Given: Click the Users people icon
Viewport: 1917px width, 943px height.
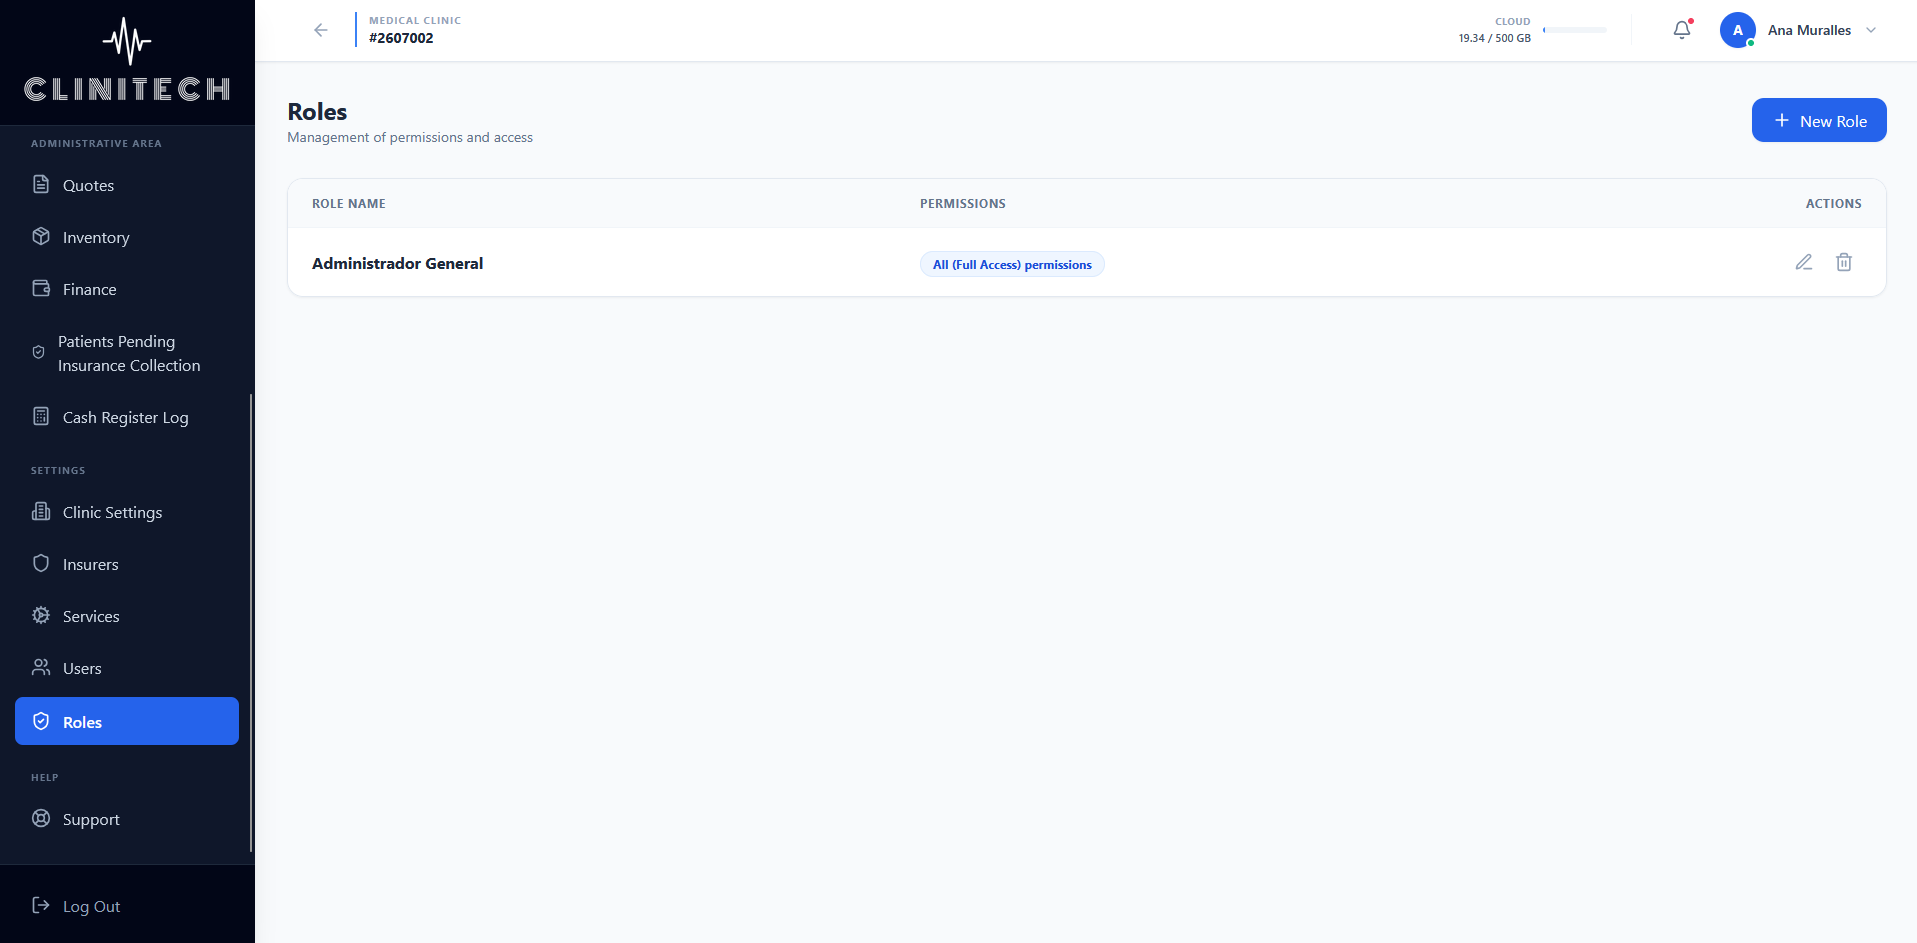Looking at the screenshot, I should pos(41,667).
